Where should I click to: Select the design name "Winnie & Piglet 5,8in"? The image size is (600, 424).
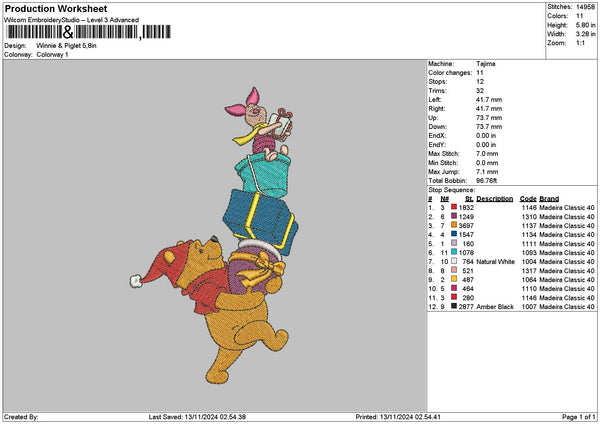(66, 46)
